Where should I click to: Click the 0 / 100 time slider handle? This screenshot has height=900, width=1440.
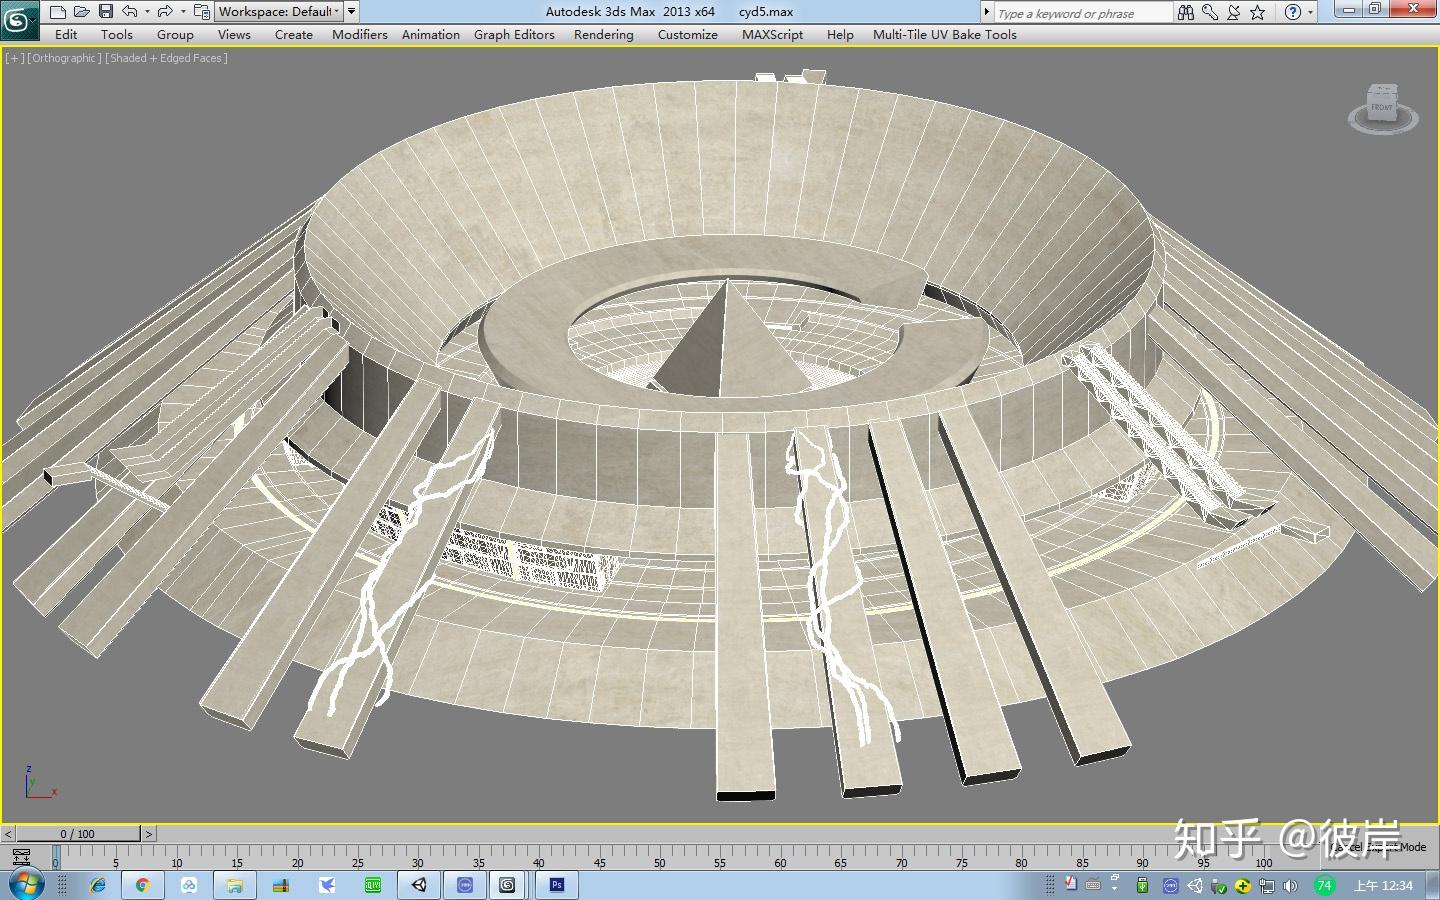(78, 833)
